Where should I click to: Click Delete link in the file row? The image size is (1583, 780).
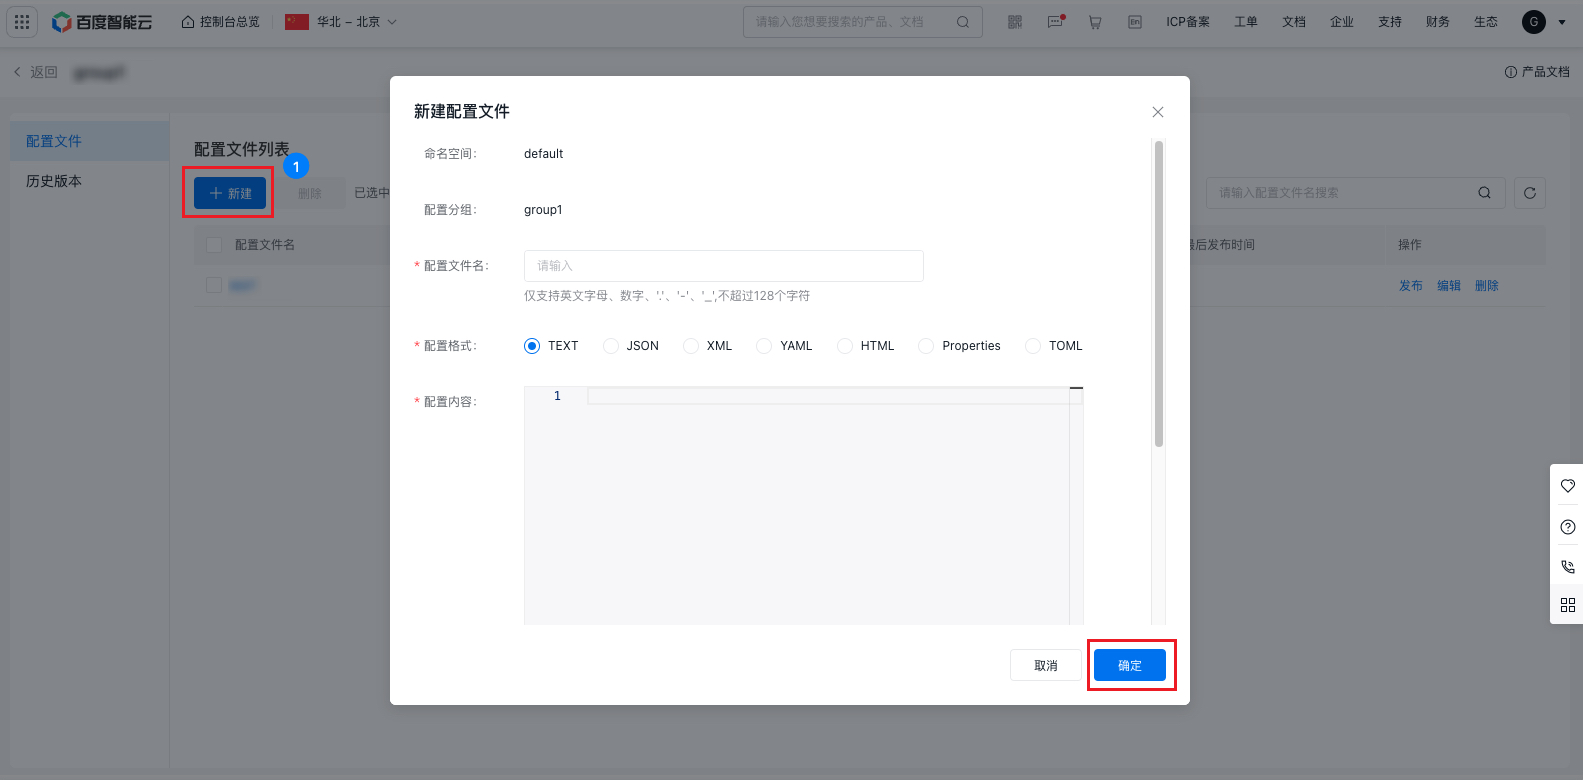click(x=1487, y=286)
